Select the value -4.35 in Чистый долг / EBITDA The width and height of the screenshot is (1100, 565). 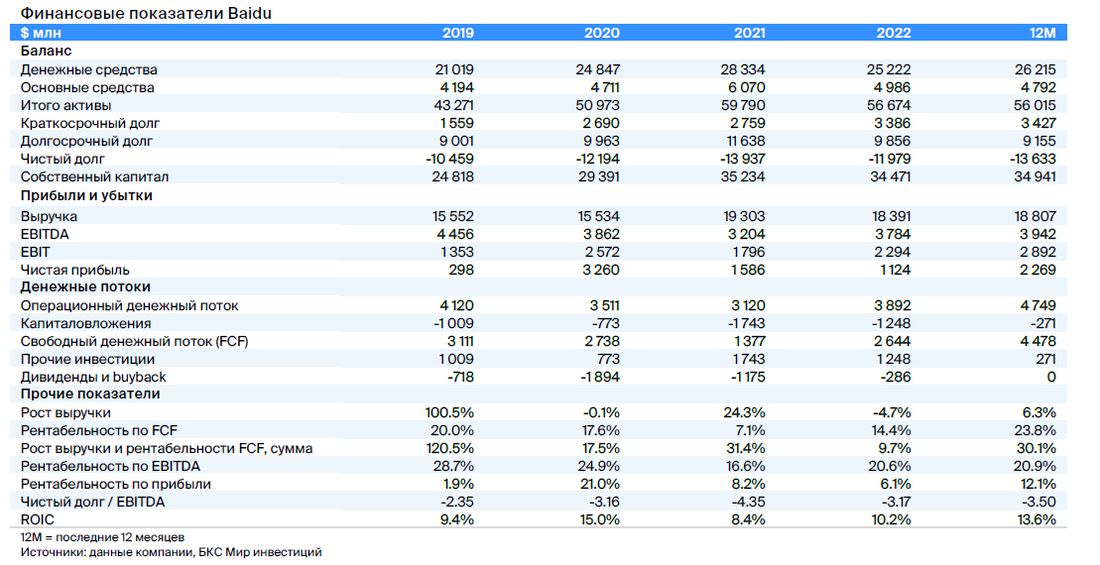click(748, 503)
